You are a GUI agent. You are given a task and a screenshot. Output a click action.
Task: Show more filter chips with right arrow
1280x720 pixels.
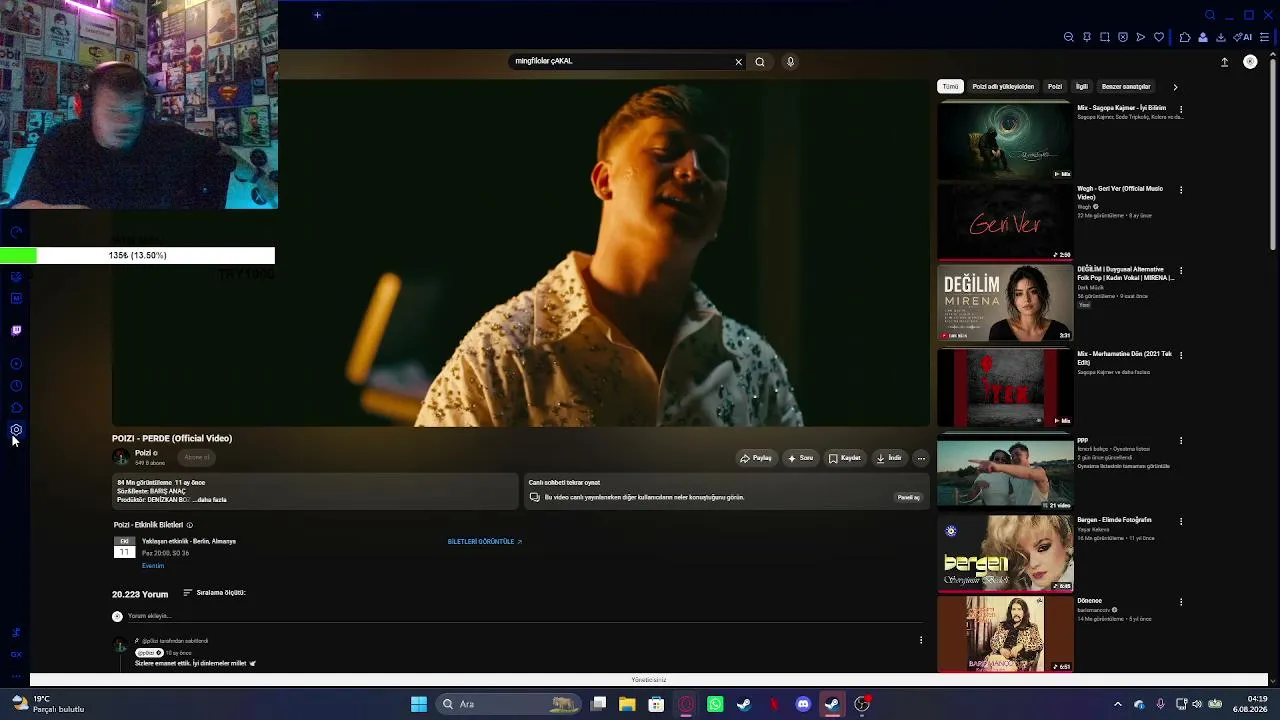point(1175,87)
